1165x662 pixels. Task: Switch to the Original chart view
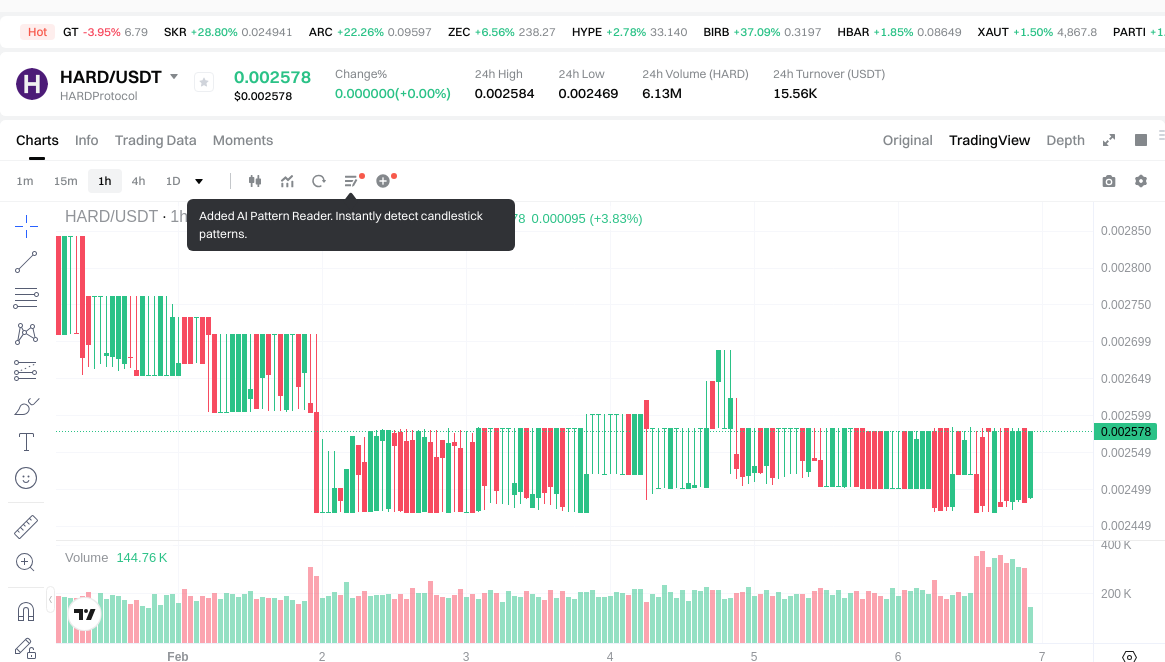click(x=907, y=140)
